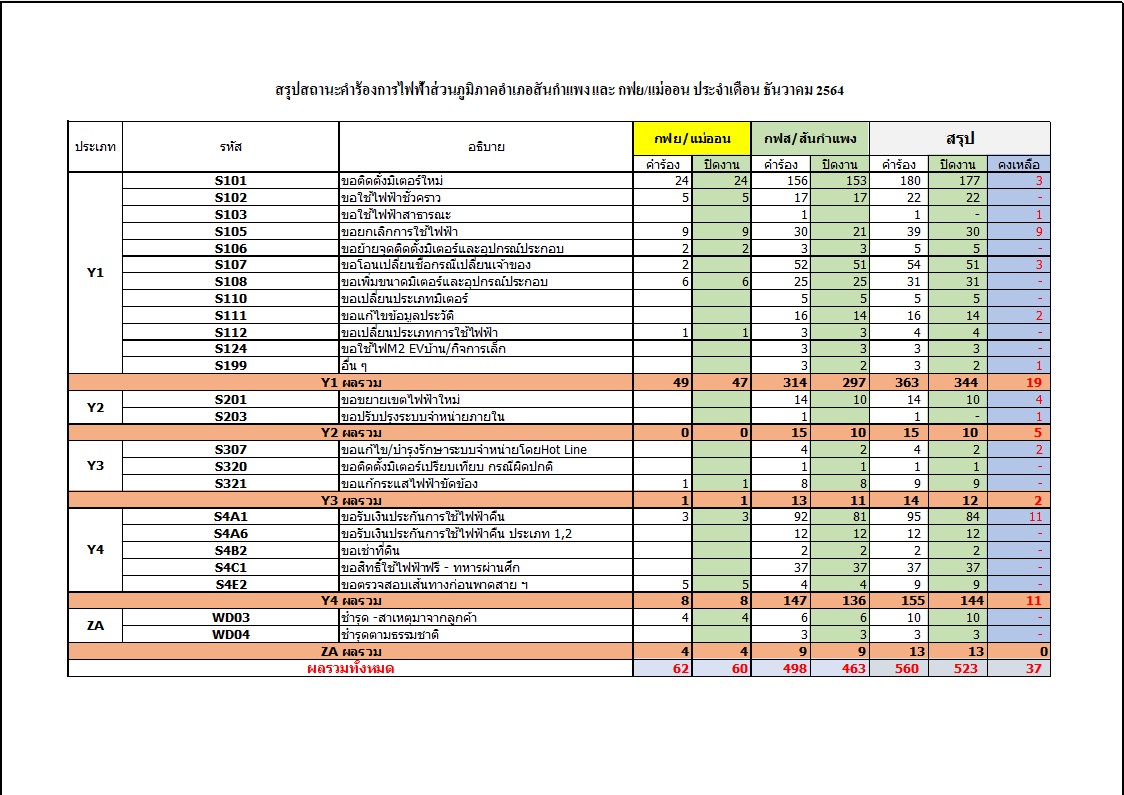Select the Y4 ผลรวม subtotal label
This screenshot has width=1124, height=795.
[x=351, y=601]
